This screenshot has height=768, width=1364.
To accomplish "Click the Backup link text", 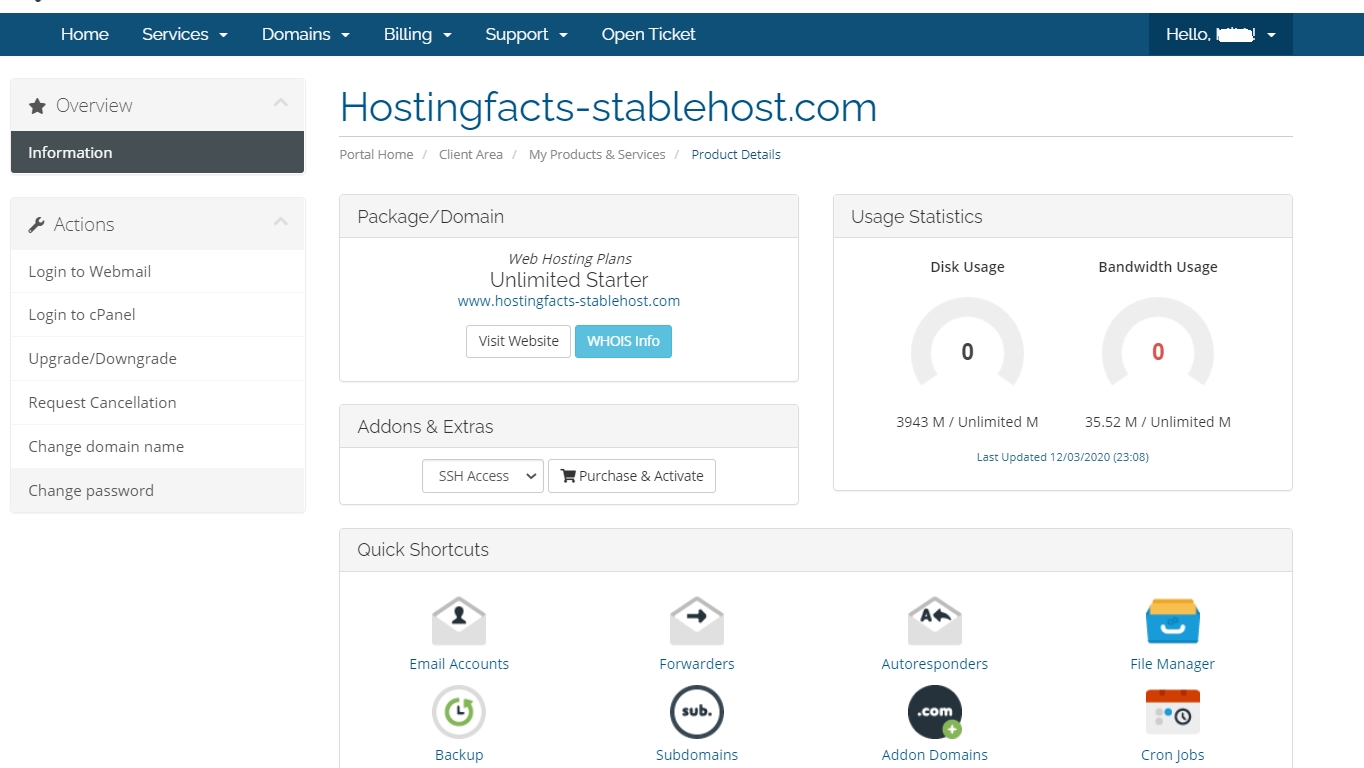I will pyautogui.click(x=459, y=755).
